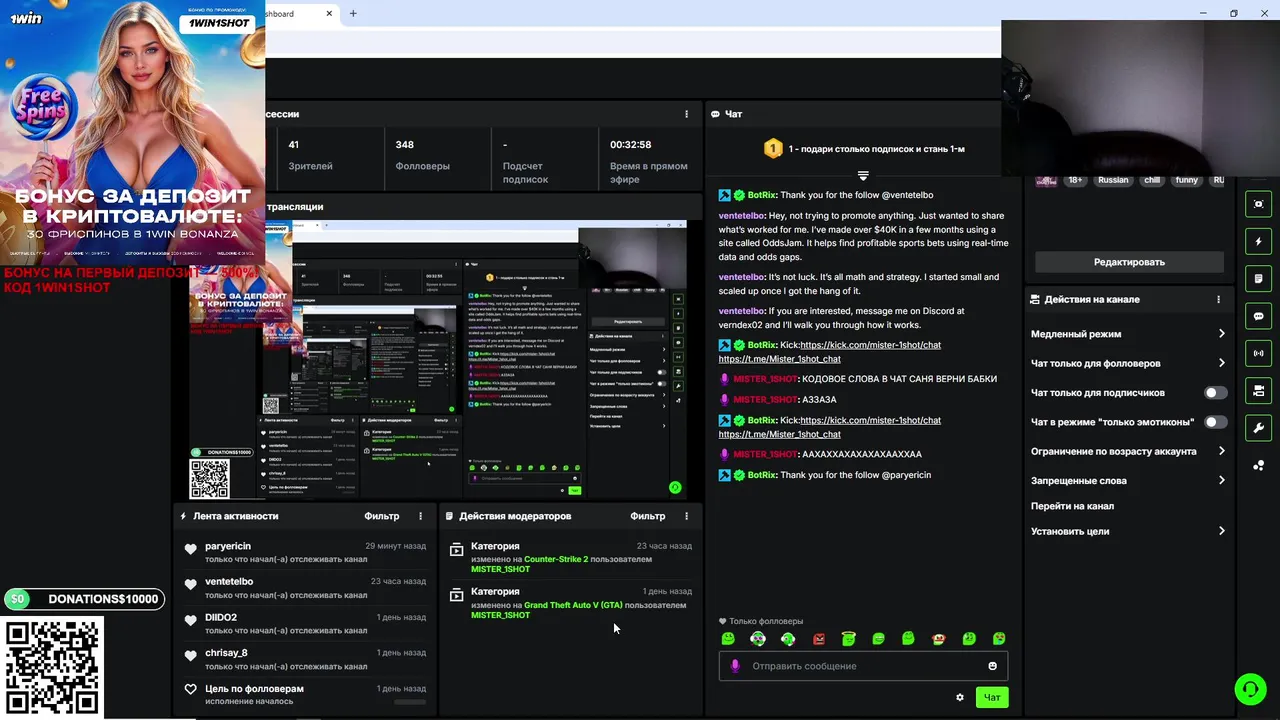Open the session panel three-dot menu
The image size is (1280, 720).
(686, 114)
